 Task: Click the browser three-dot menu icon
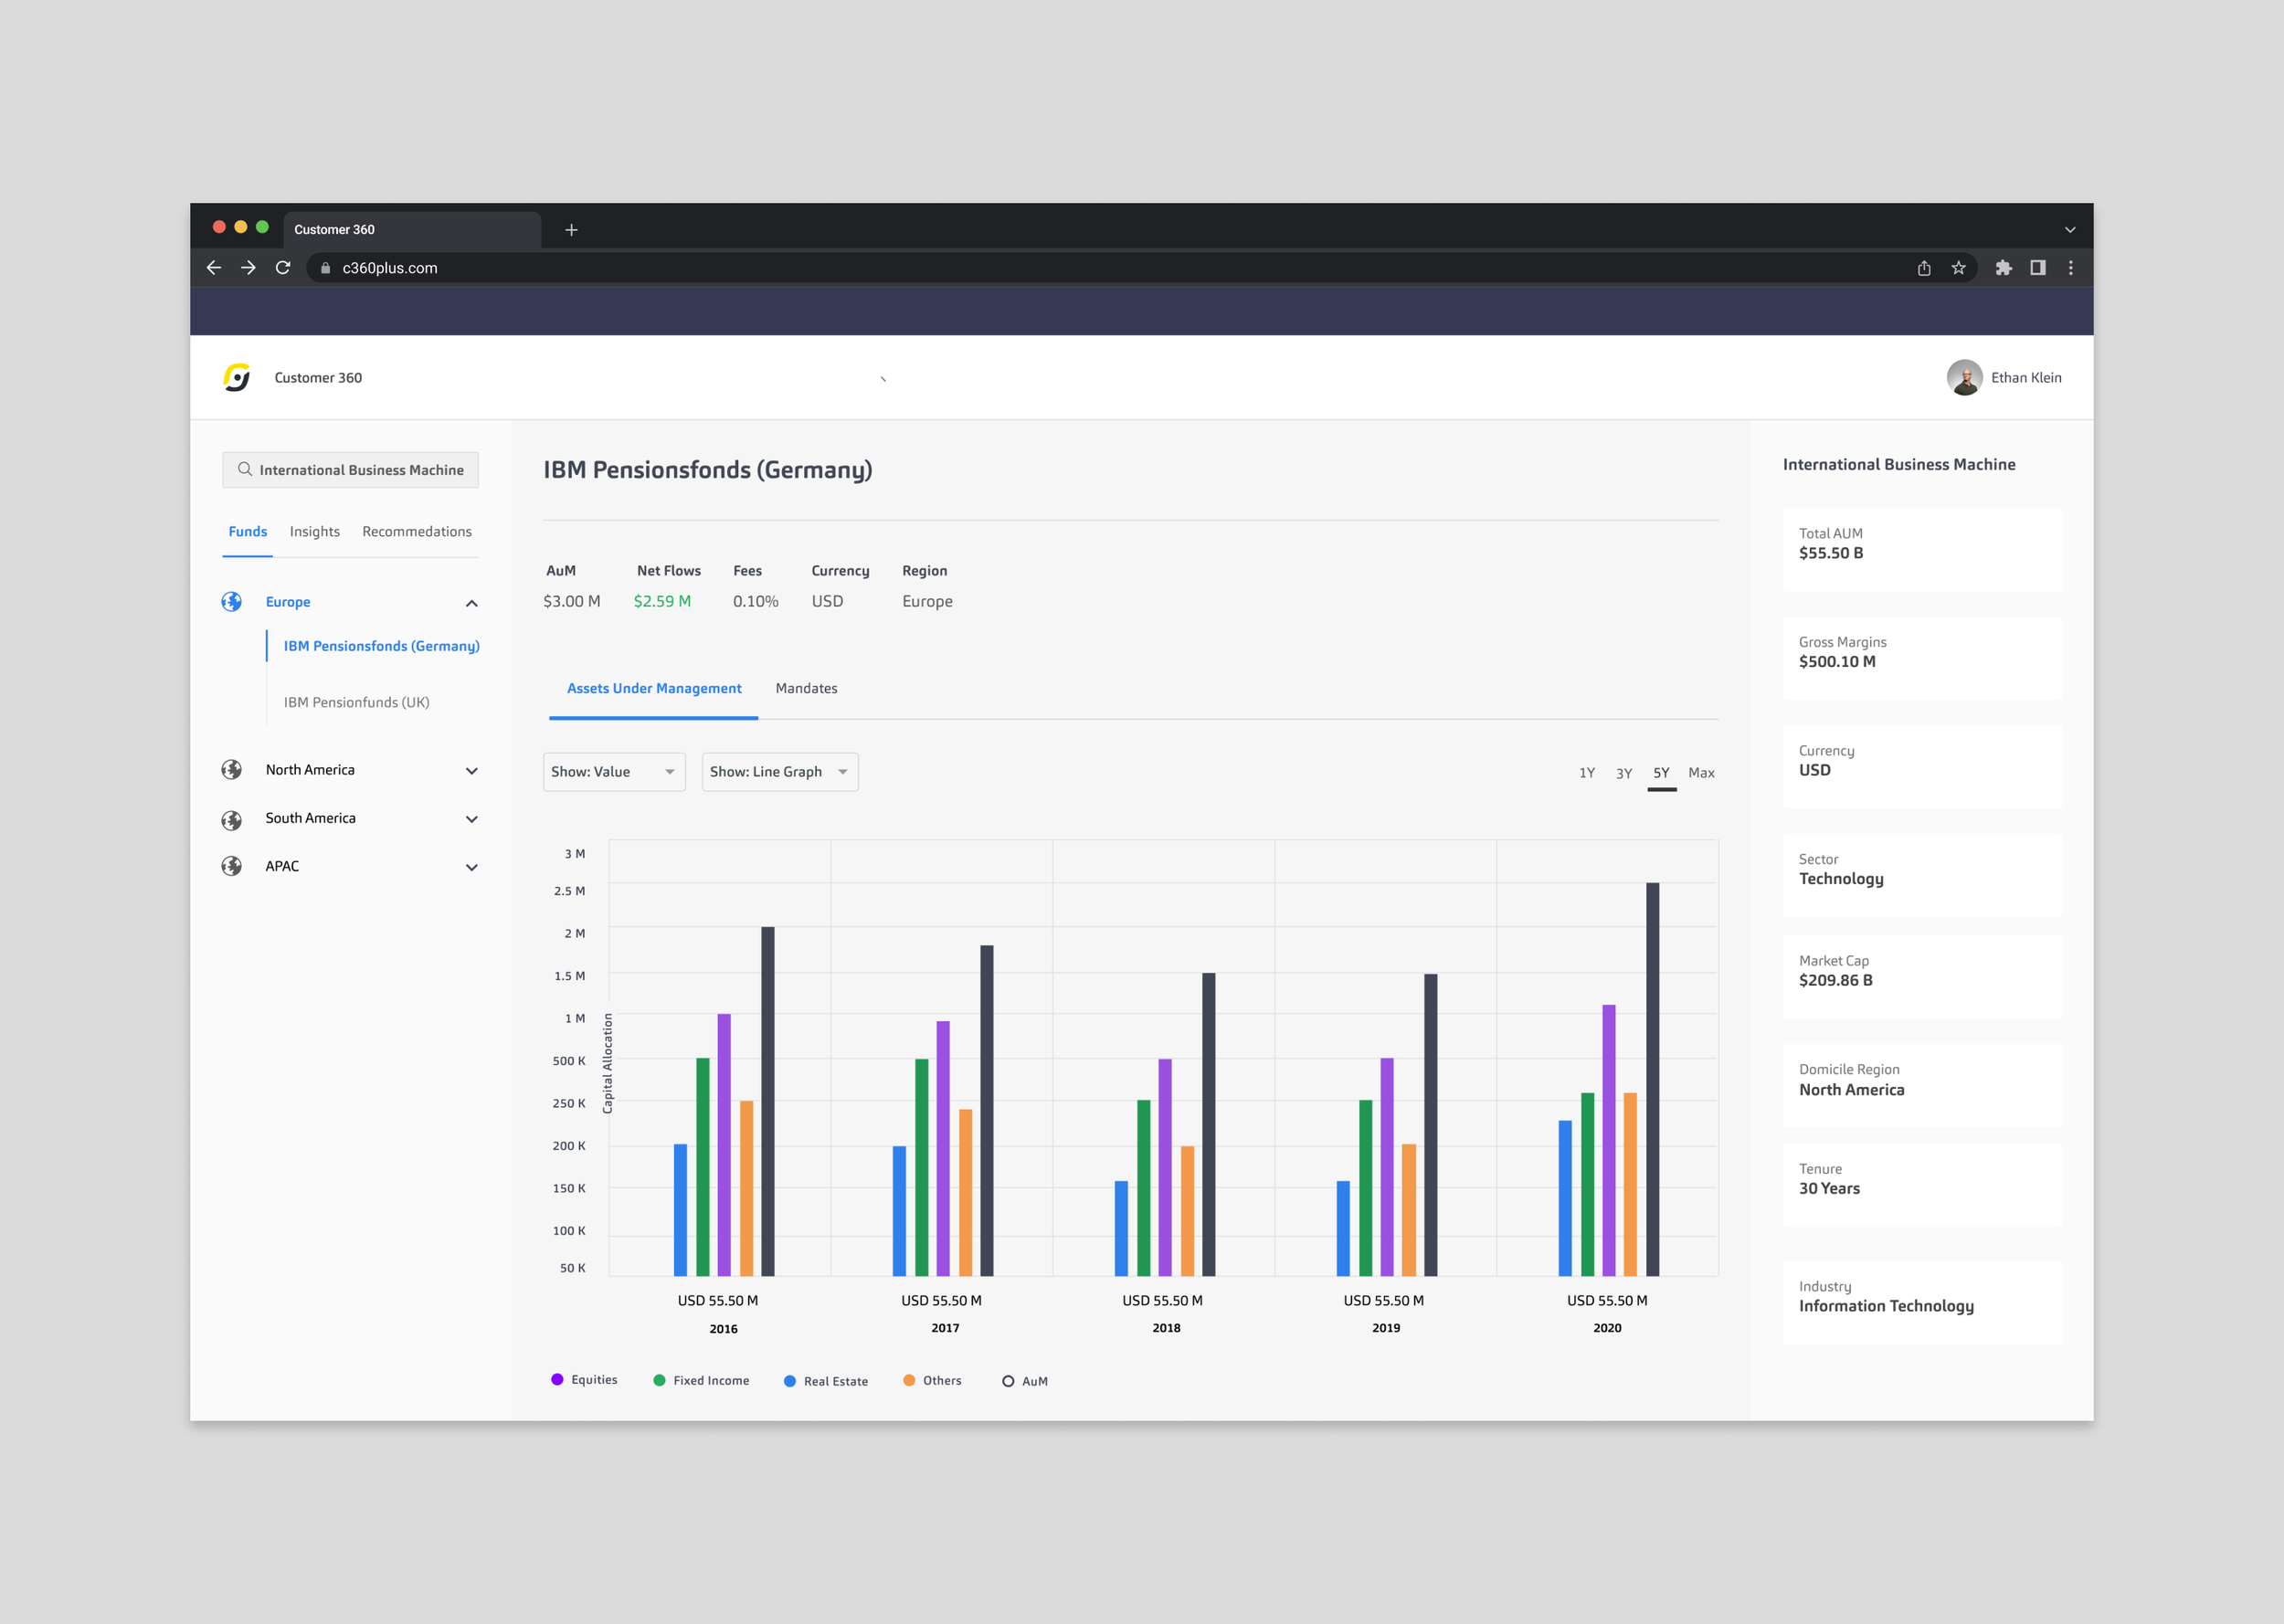click(x=2070, y=268)
